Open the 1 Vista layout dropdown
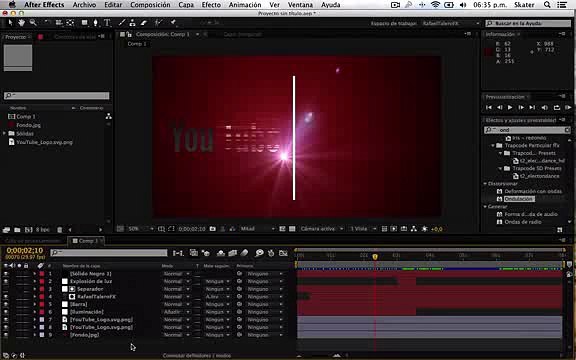 [x=363, y=229]
